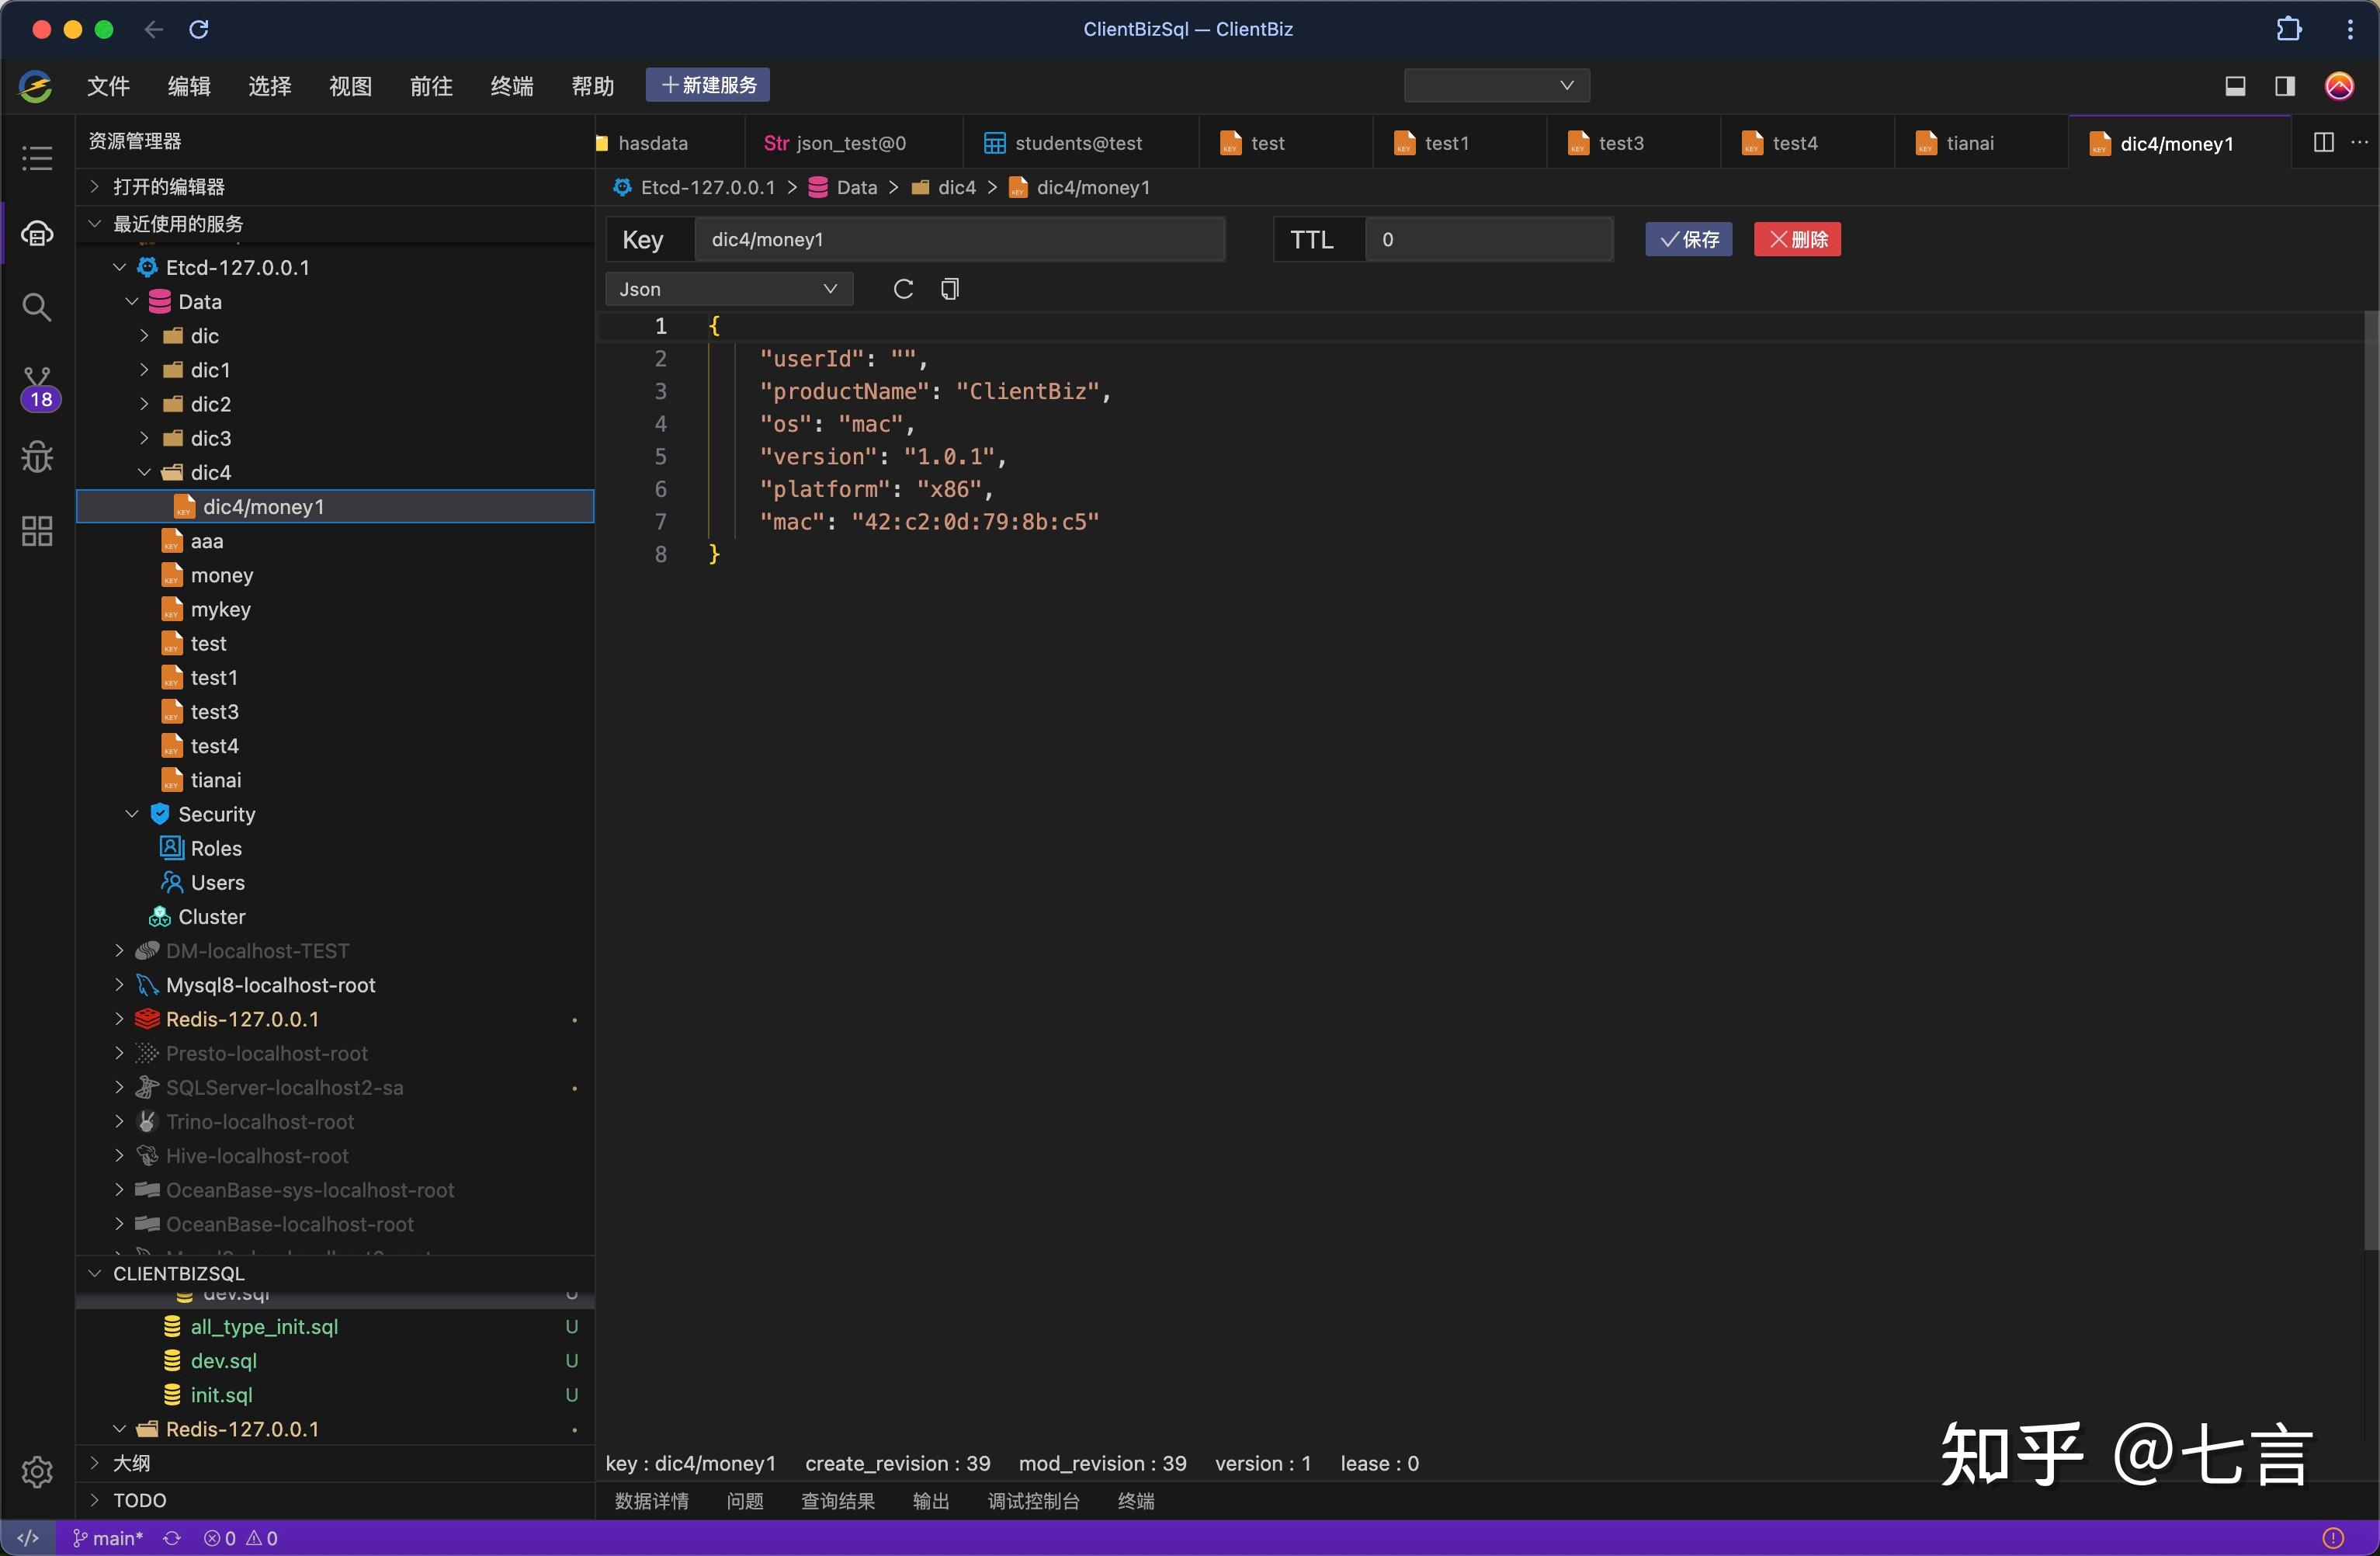Click the 新建服务 button
This screenshot has height=1556, width=2380.
[x=707, y=85]
